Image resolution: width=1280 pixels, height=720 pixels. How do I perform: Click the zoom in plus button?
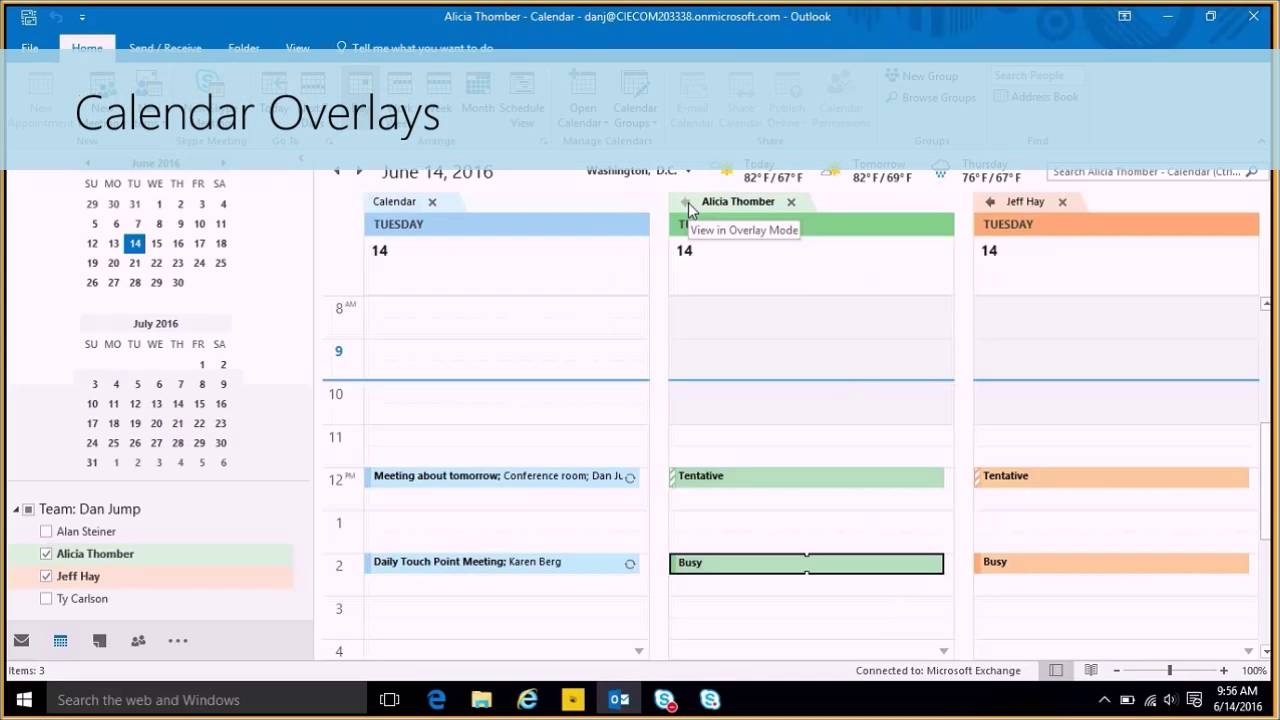(1223, 670)
